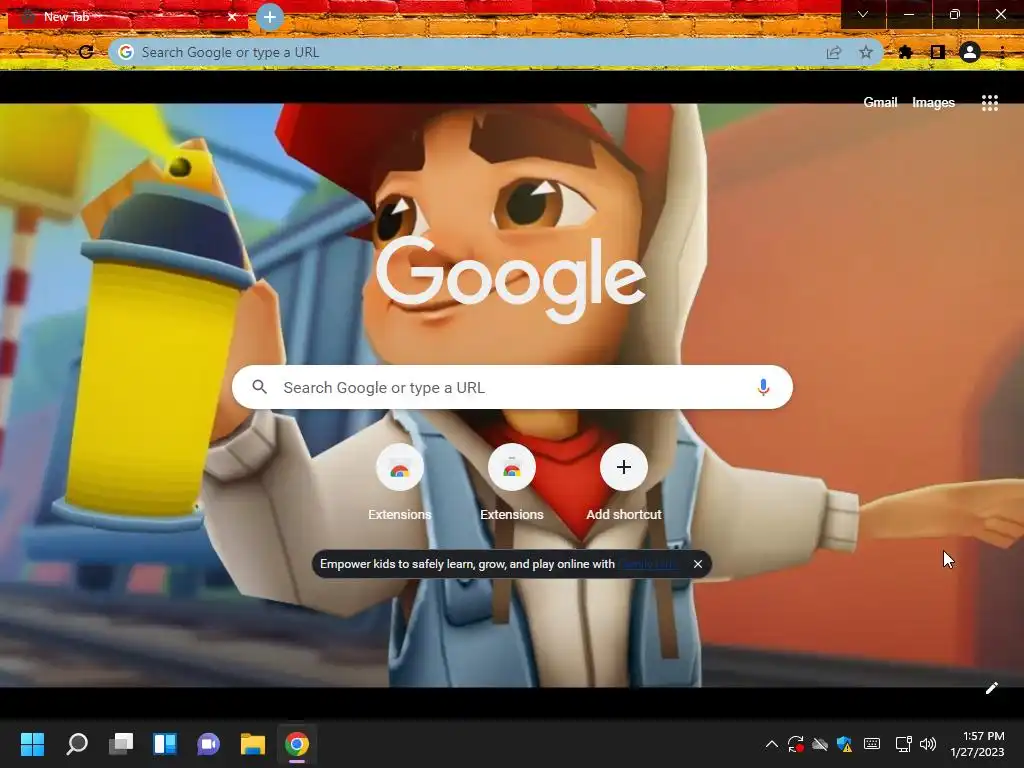Open Windows Security tray icon
Image resolution: width=1024 pixels, height=768 pixels.
(844, 744)
